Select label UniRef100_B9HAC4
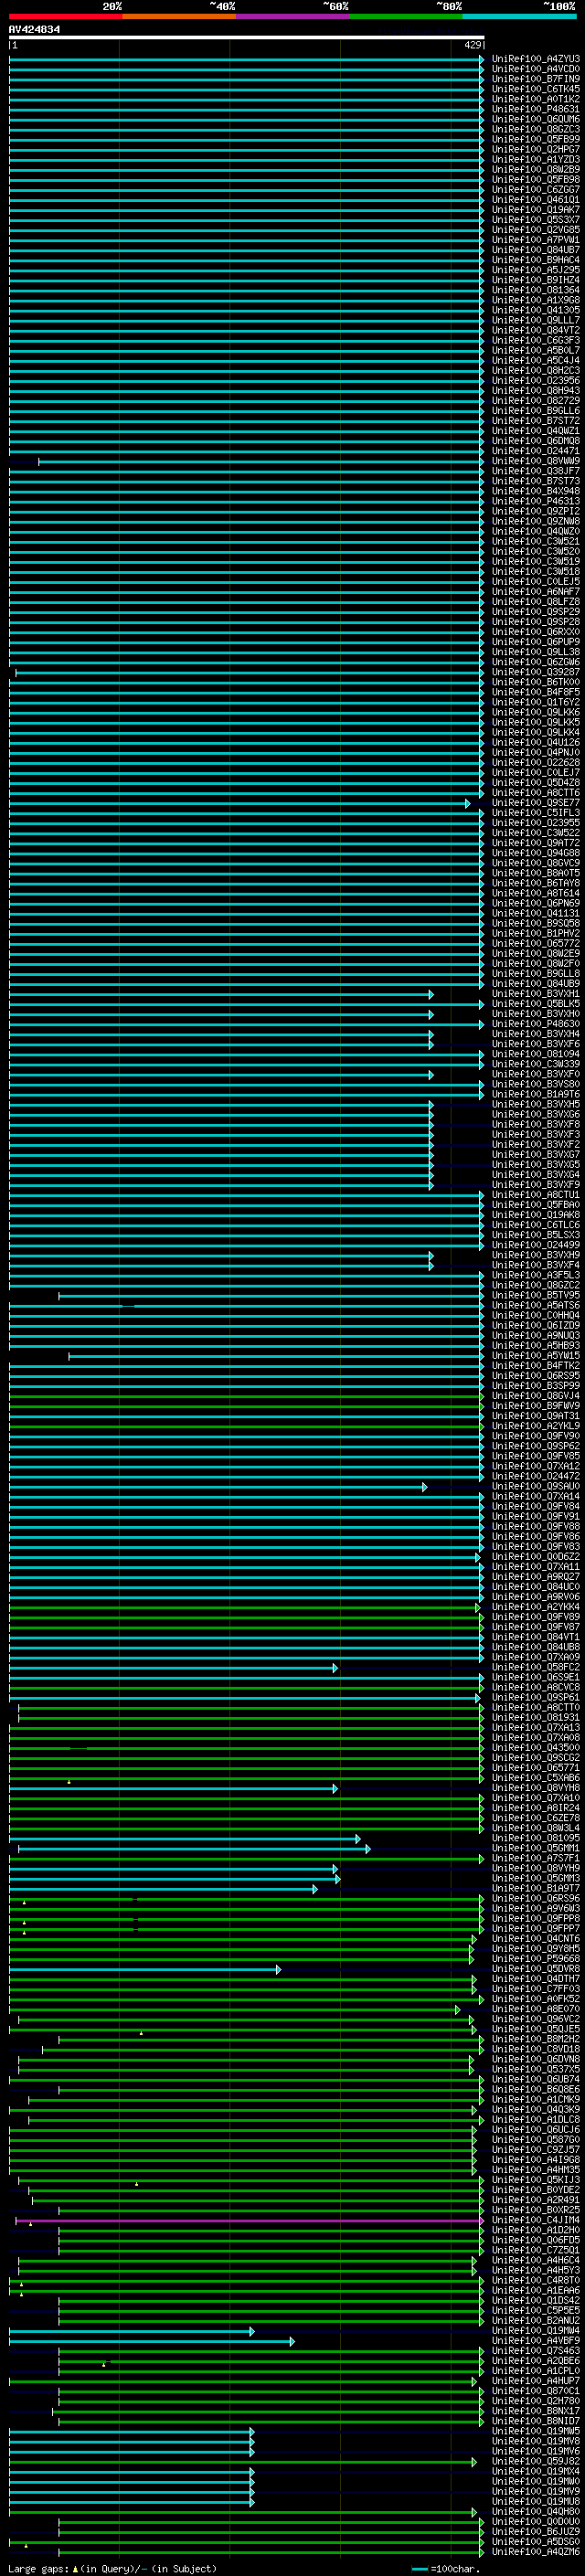Screen dimensions: 585x2576 [536, 260]
